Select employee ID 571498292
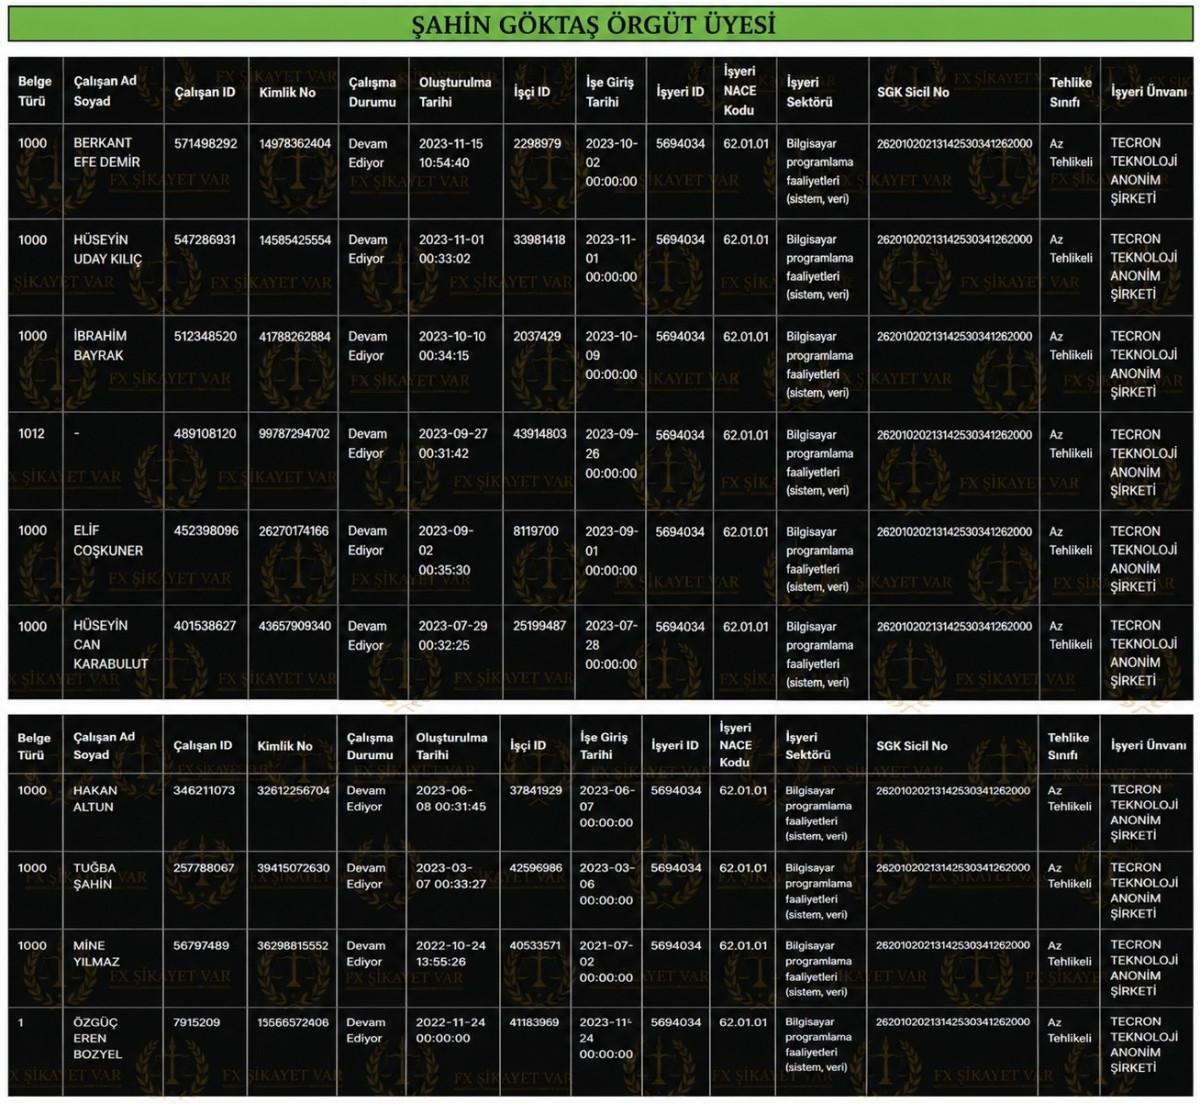 206,144
